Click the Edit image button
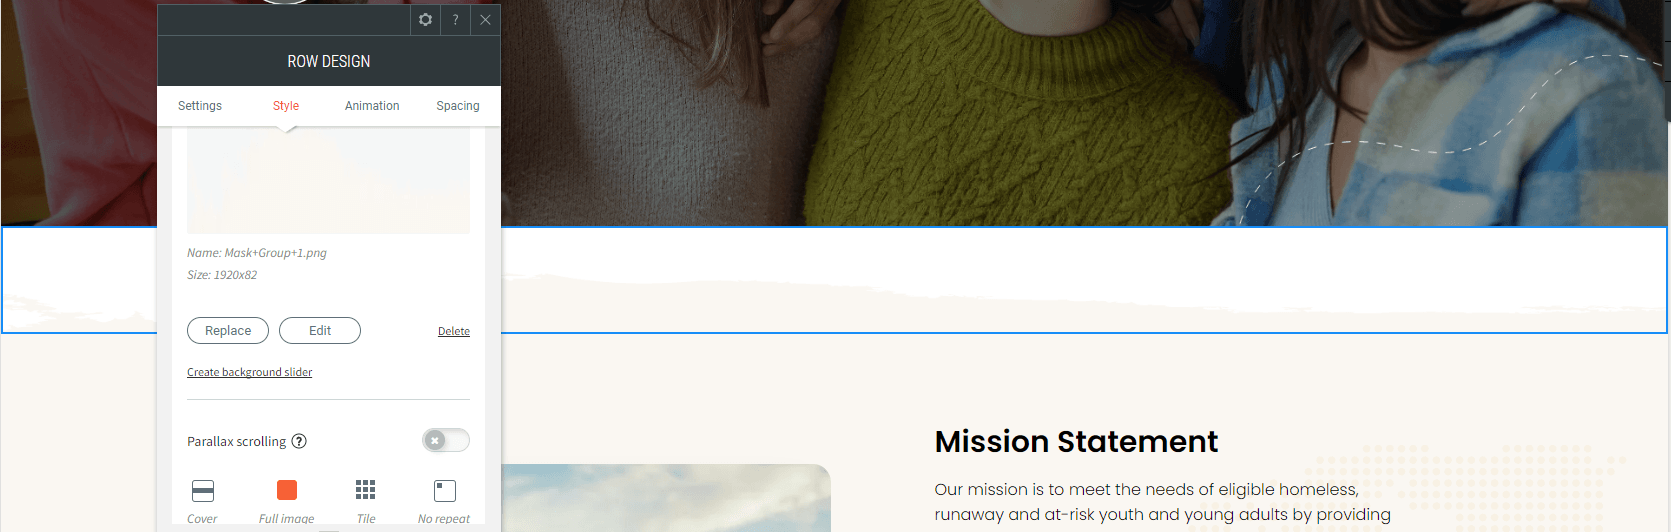 pyautogui.click(x=320, y=331)
